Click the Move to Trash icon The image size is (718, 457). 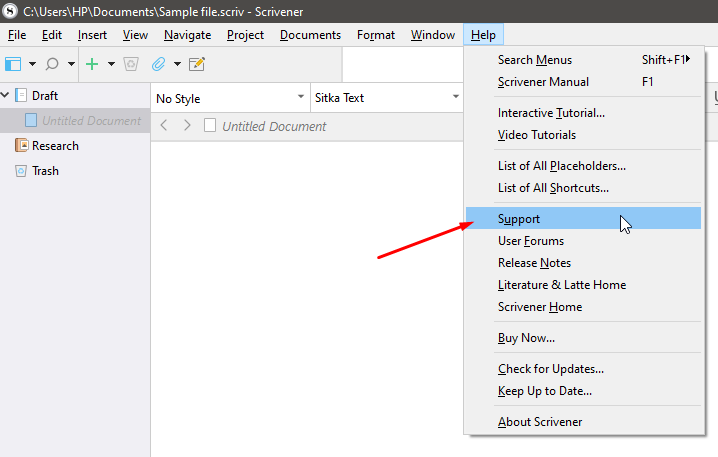pyautogui.click(x=131, y=64)
